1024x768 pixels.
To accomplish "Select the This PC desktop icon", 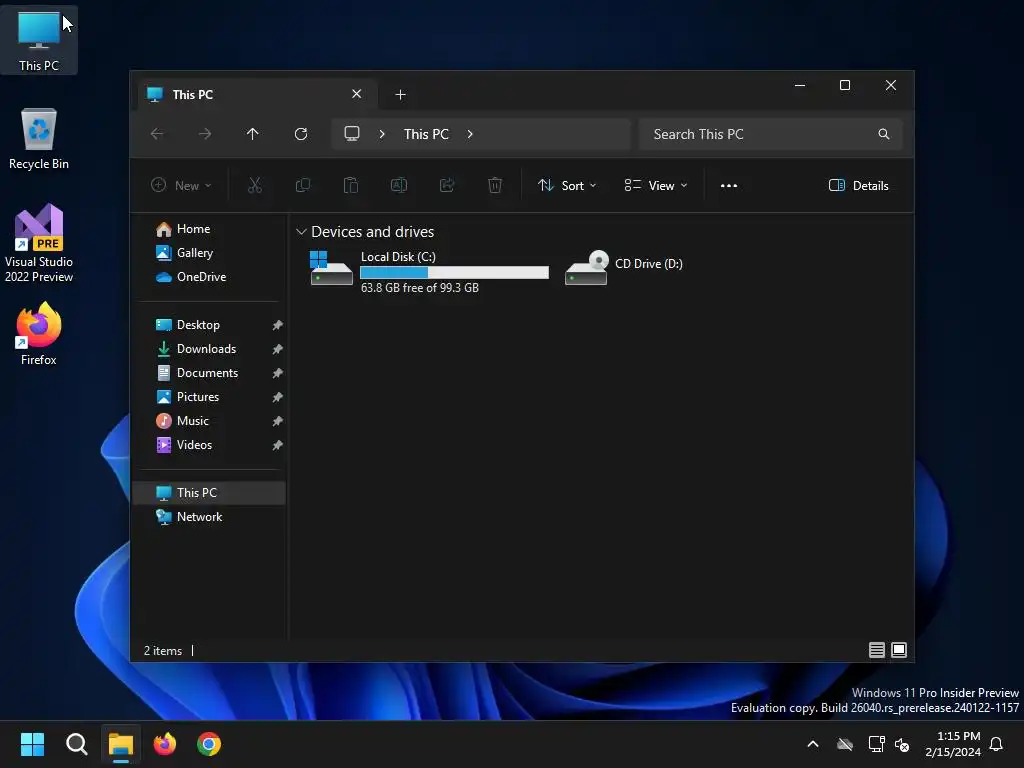I will 39,40.
